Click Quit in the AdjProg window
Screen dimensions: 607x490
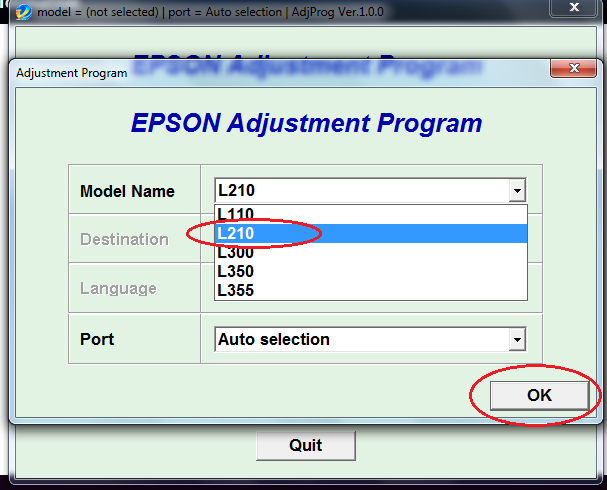pos(305,445)
